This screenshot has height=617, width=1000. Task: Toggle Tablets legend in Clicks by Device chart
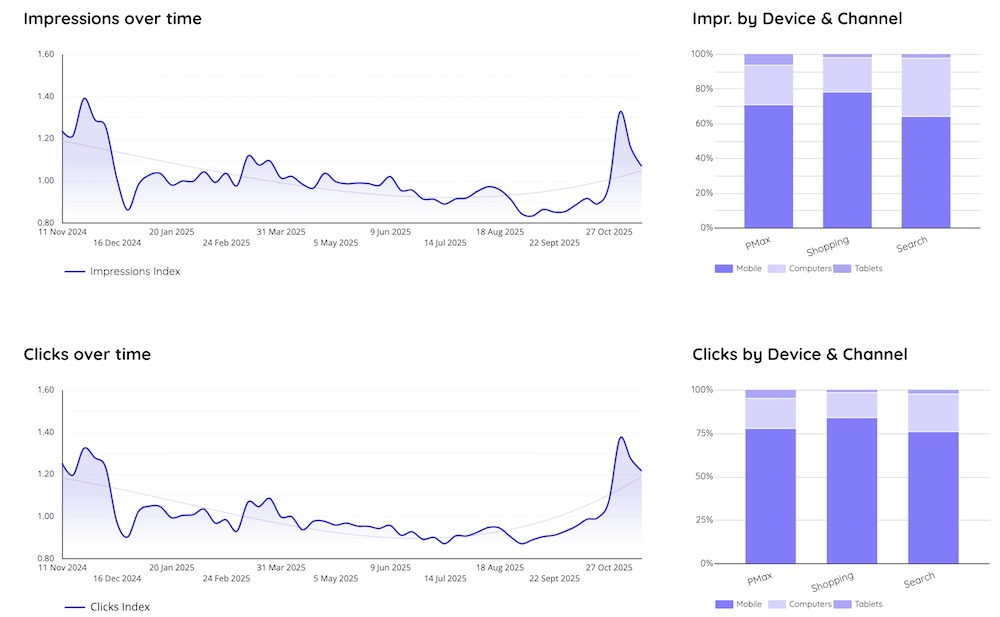pyautogui.click(x=860, y=604)
